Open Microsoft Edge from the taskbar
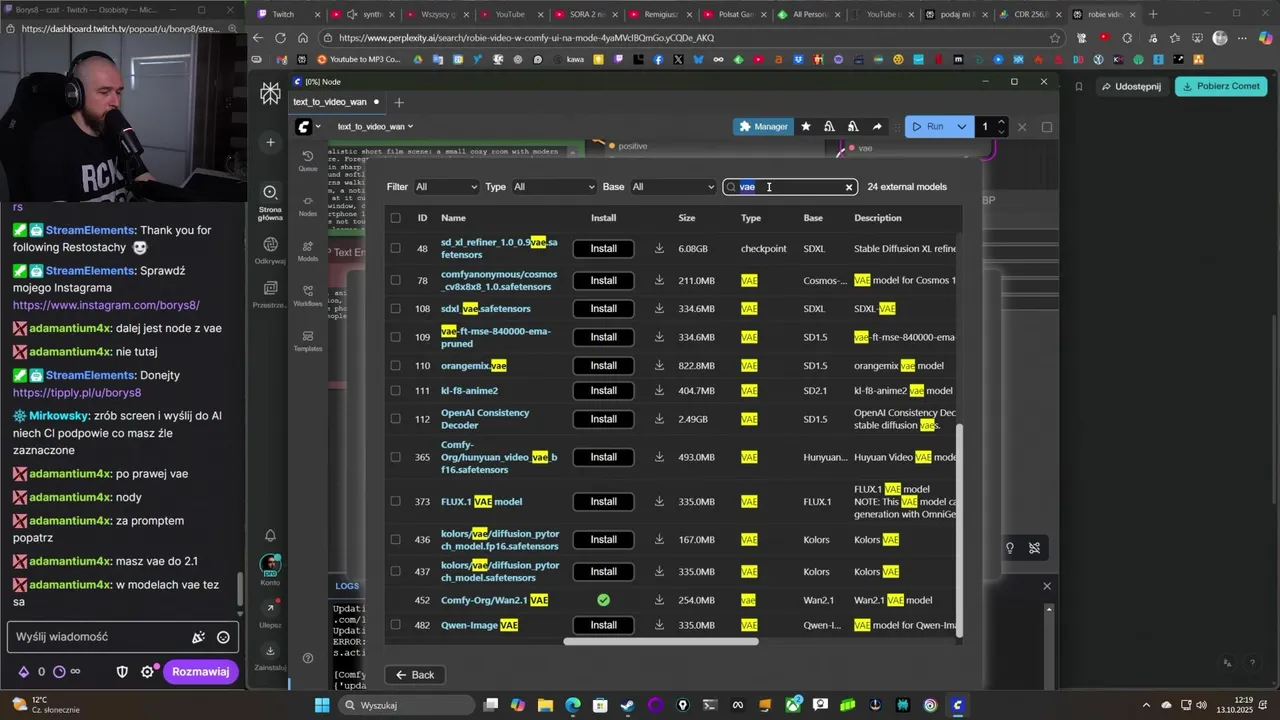The width and height of the screenshot is (1280, 720). (x=573, y=705)
